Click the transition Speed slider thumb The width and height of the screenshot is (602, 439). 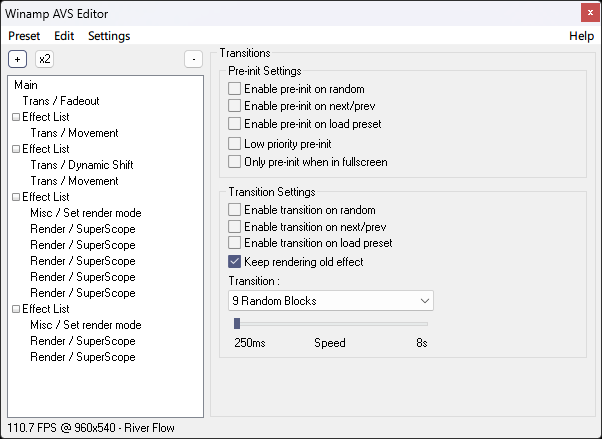point(237,323)
